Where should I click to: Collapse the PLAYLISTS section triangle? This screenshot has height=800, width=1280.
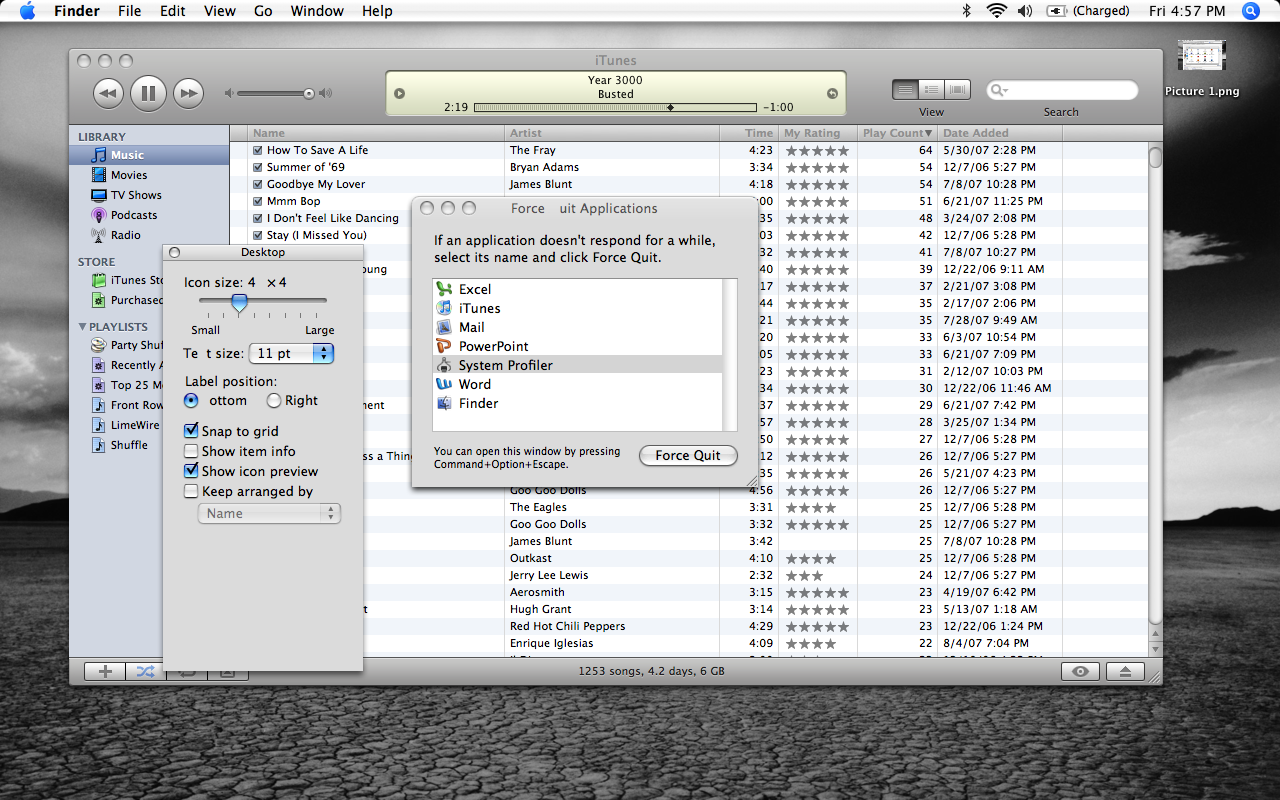82,327
